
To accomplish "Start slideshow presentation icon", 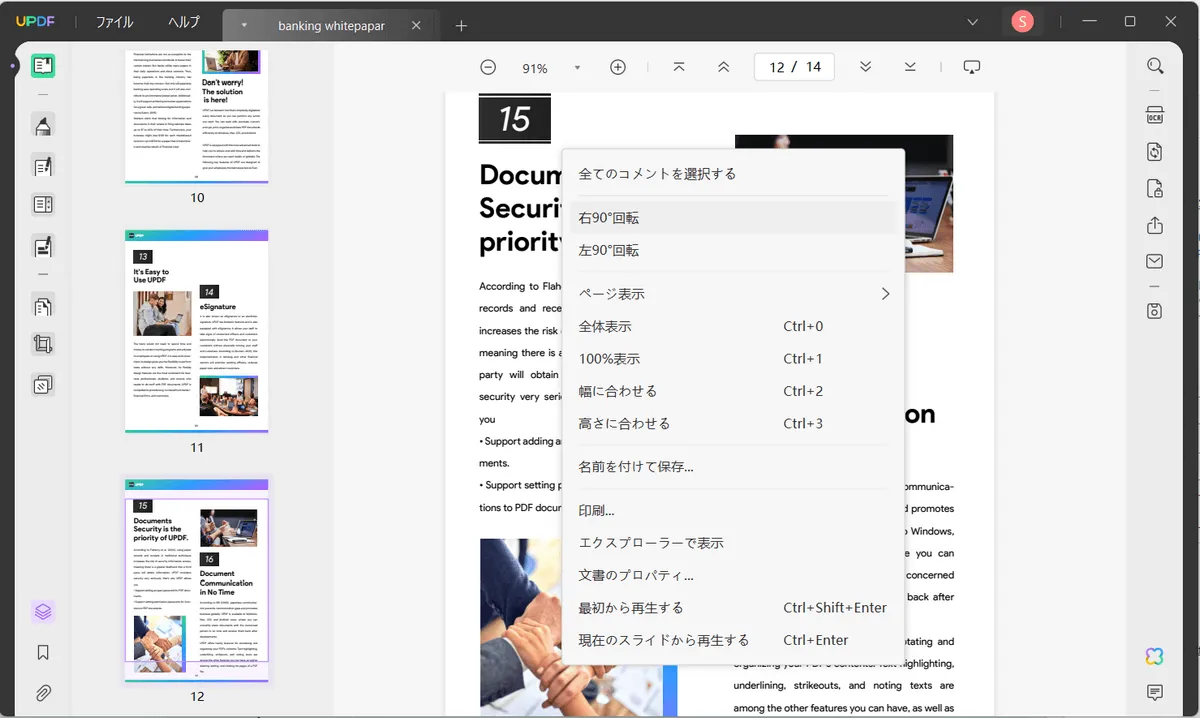I will coord(972,67).
